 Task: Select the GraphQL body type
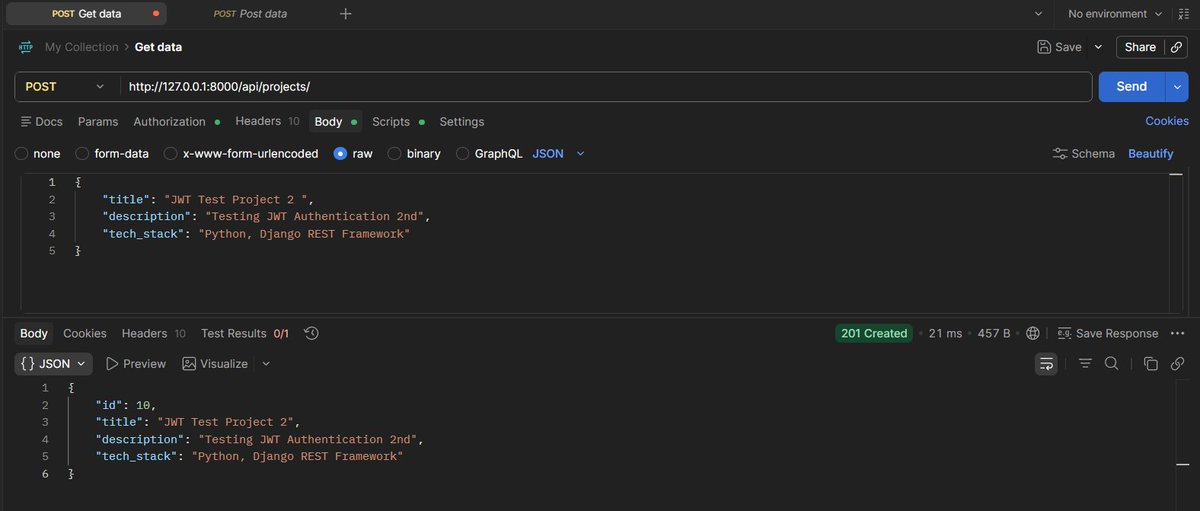click(x=462, y=154)
